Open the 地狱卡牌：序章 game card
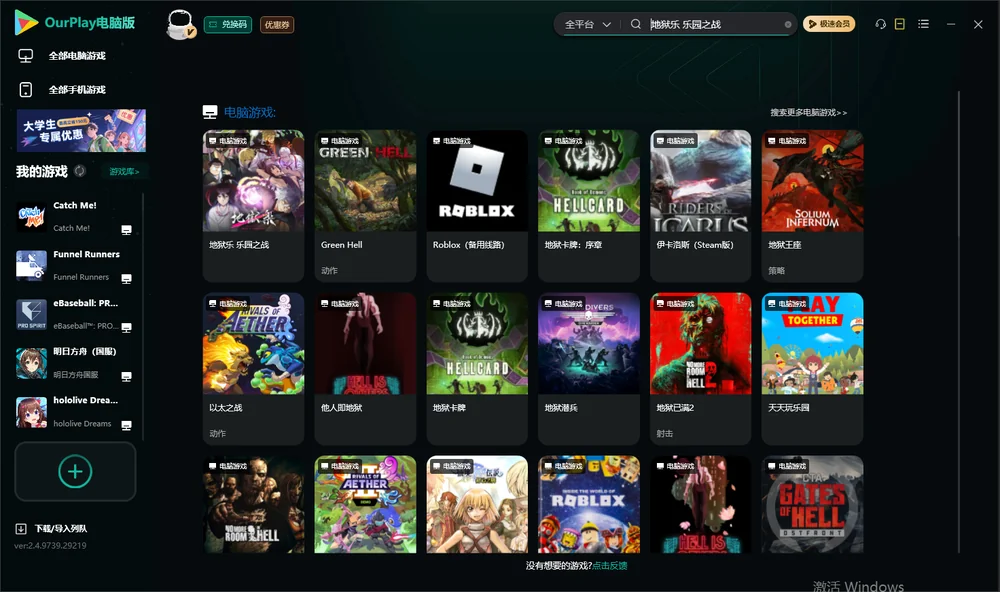This screenshot has height=592, width=1000. 589,206
